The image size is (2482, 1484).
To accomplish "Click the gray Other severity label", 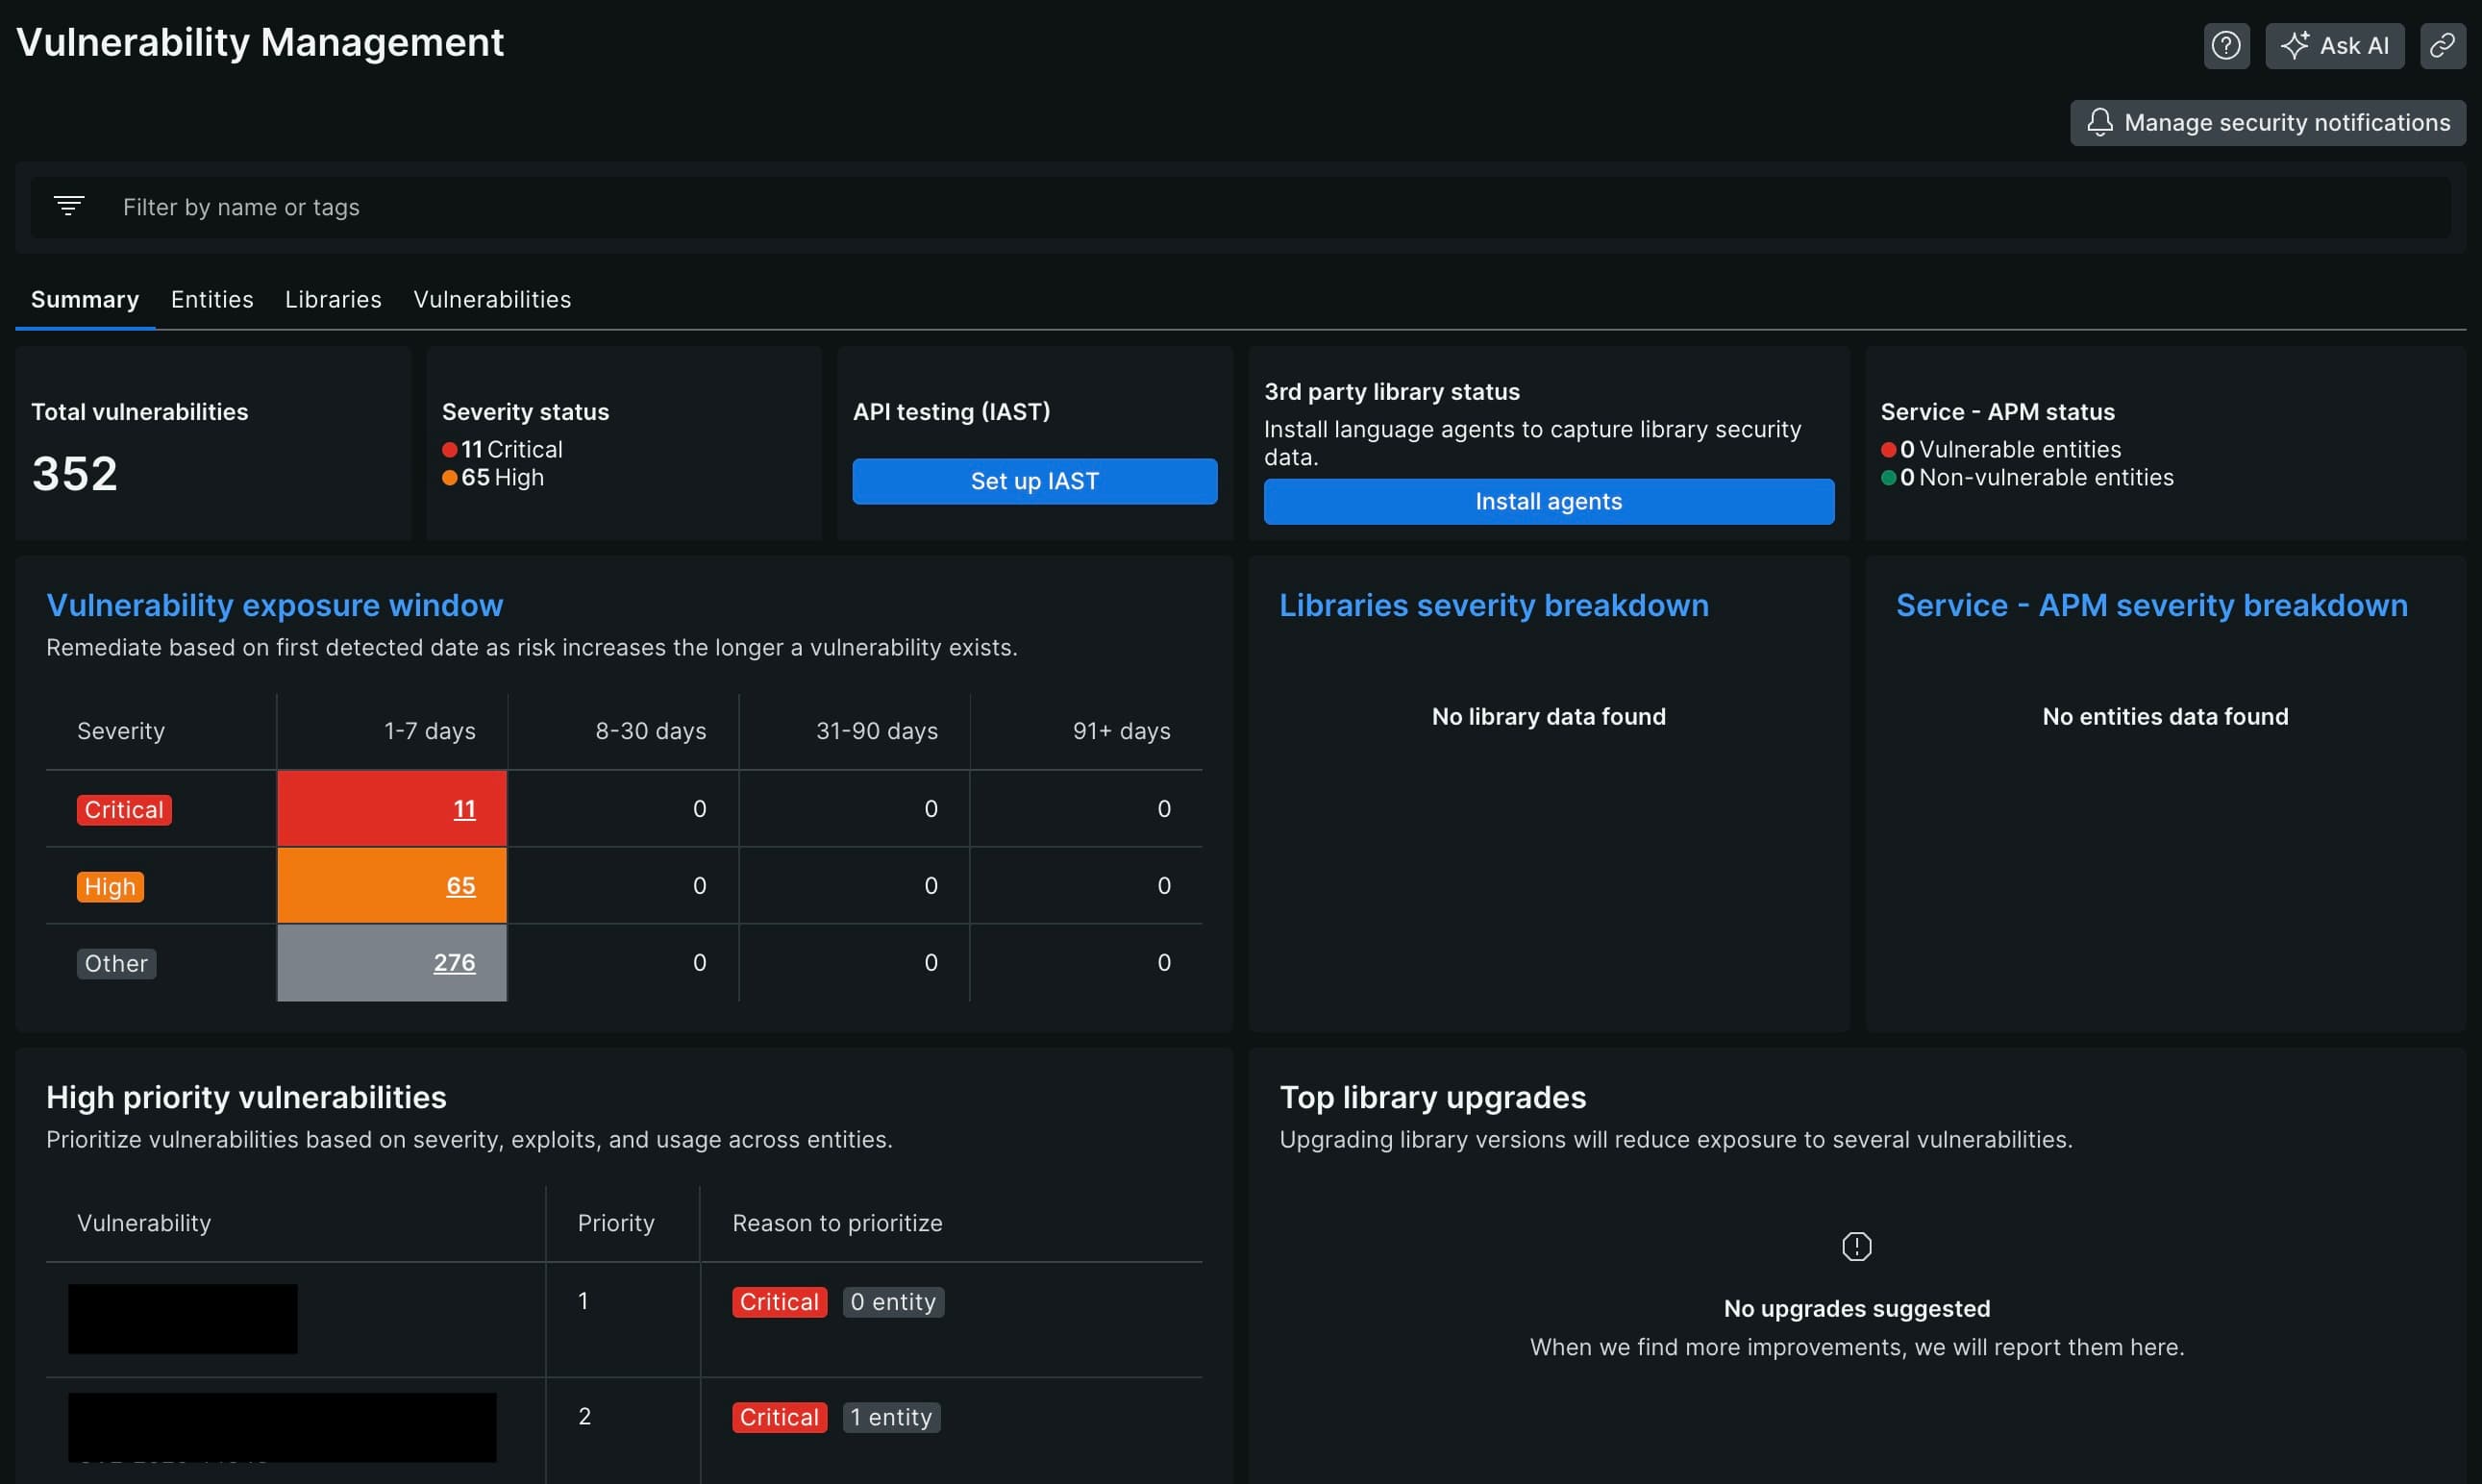I will 116,963.
